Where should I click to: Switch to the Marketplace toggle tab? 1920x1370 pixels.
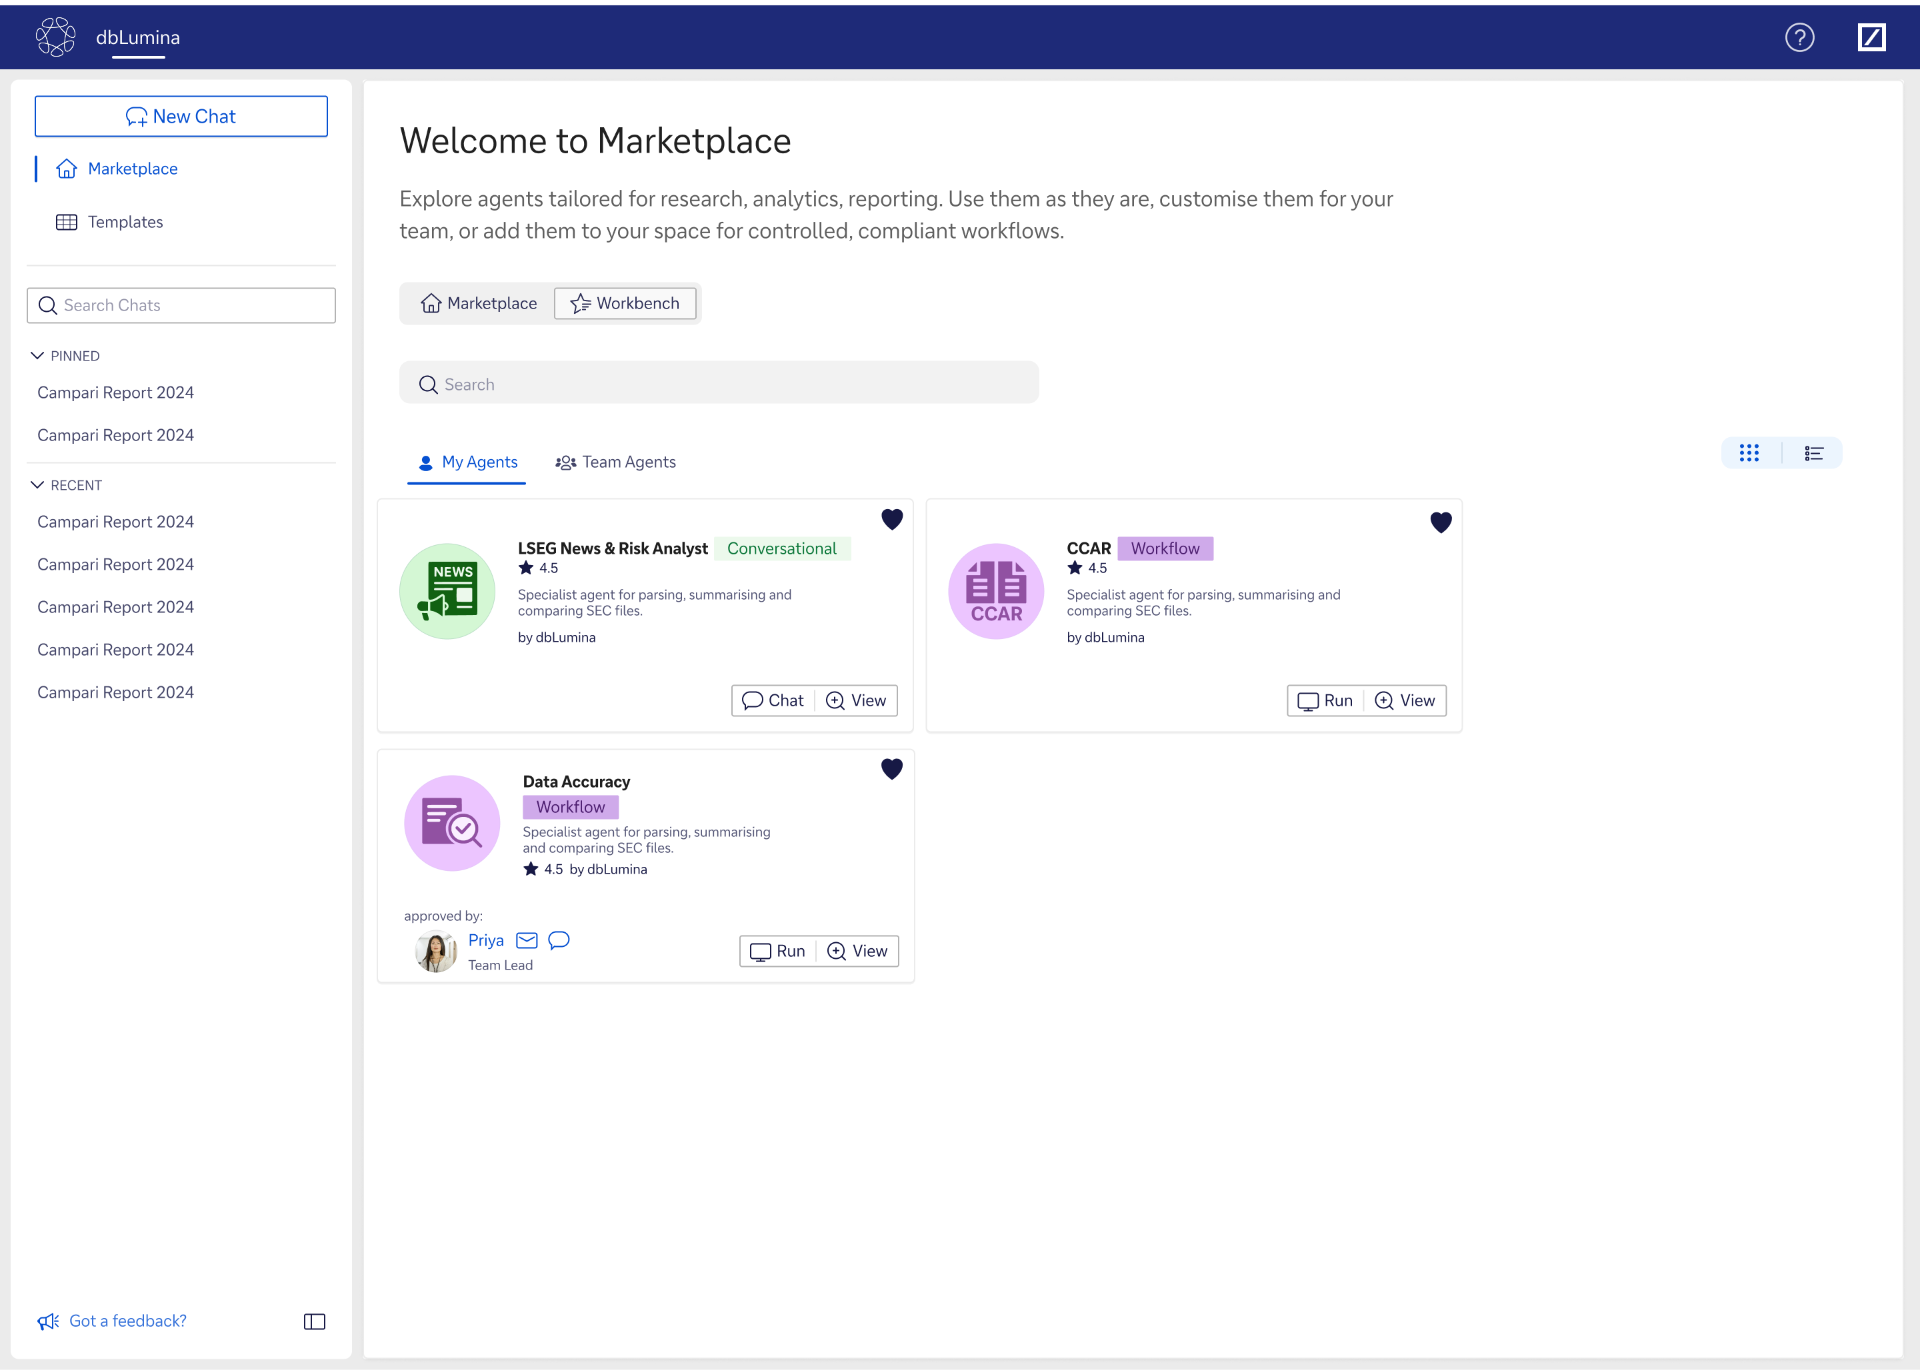tap(478, 303)
